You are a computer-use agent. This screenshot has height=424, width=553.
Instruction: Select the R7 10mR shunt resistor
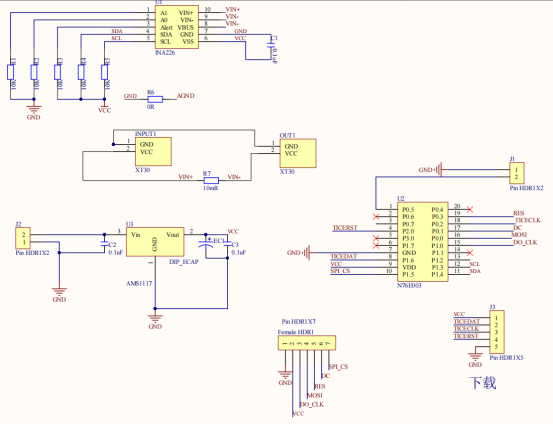[x=211, y=180]
